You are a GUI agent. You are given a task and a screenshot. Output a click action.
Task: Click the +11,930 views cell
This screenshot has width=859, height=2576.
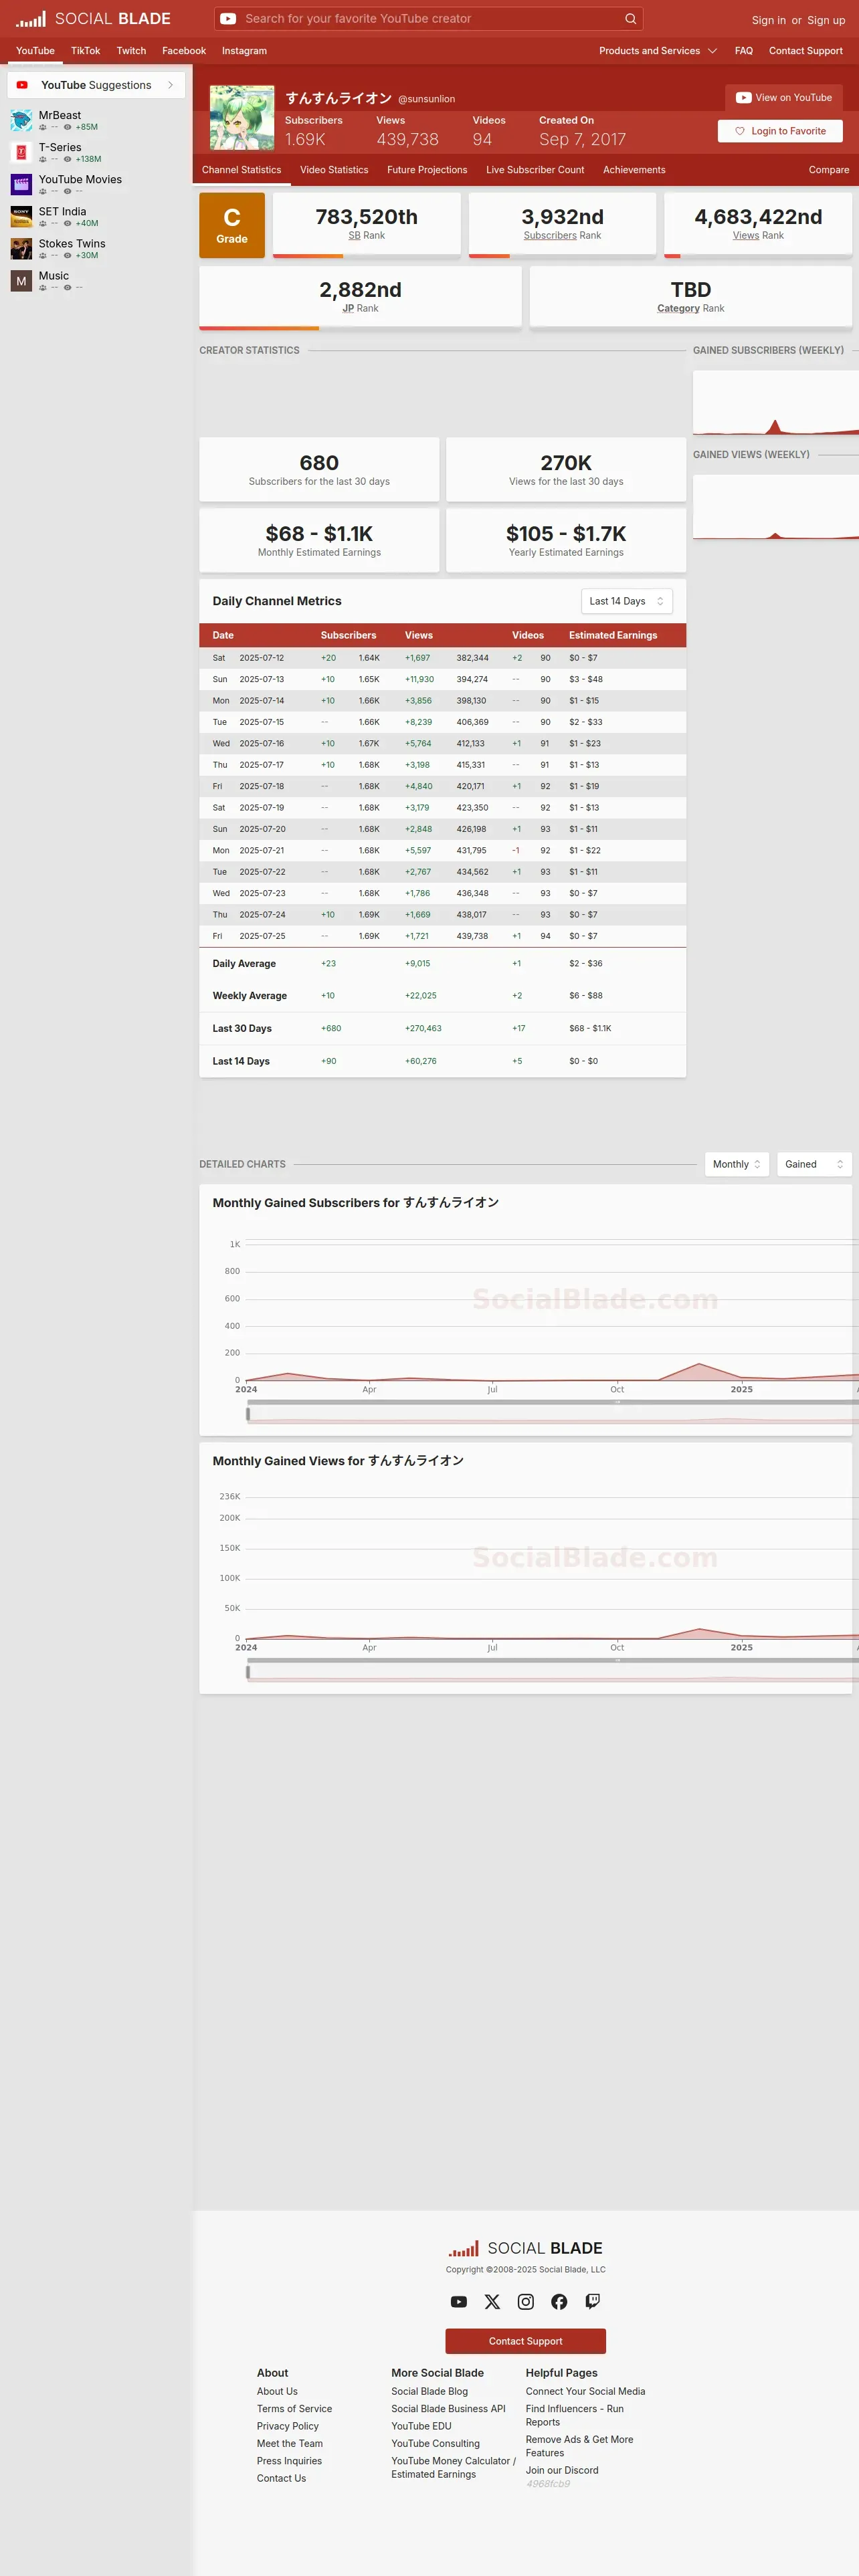pyautogui.click(x=419, y=679)
